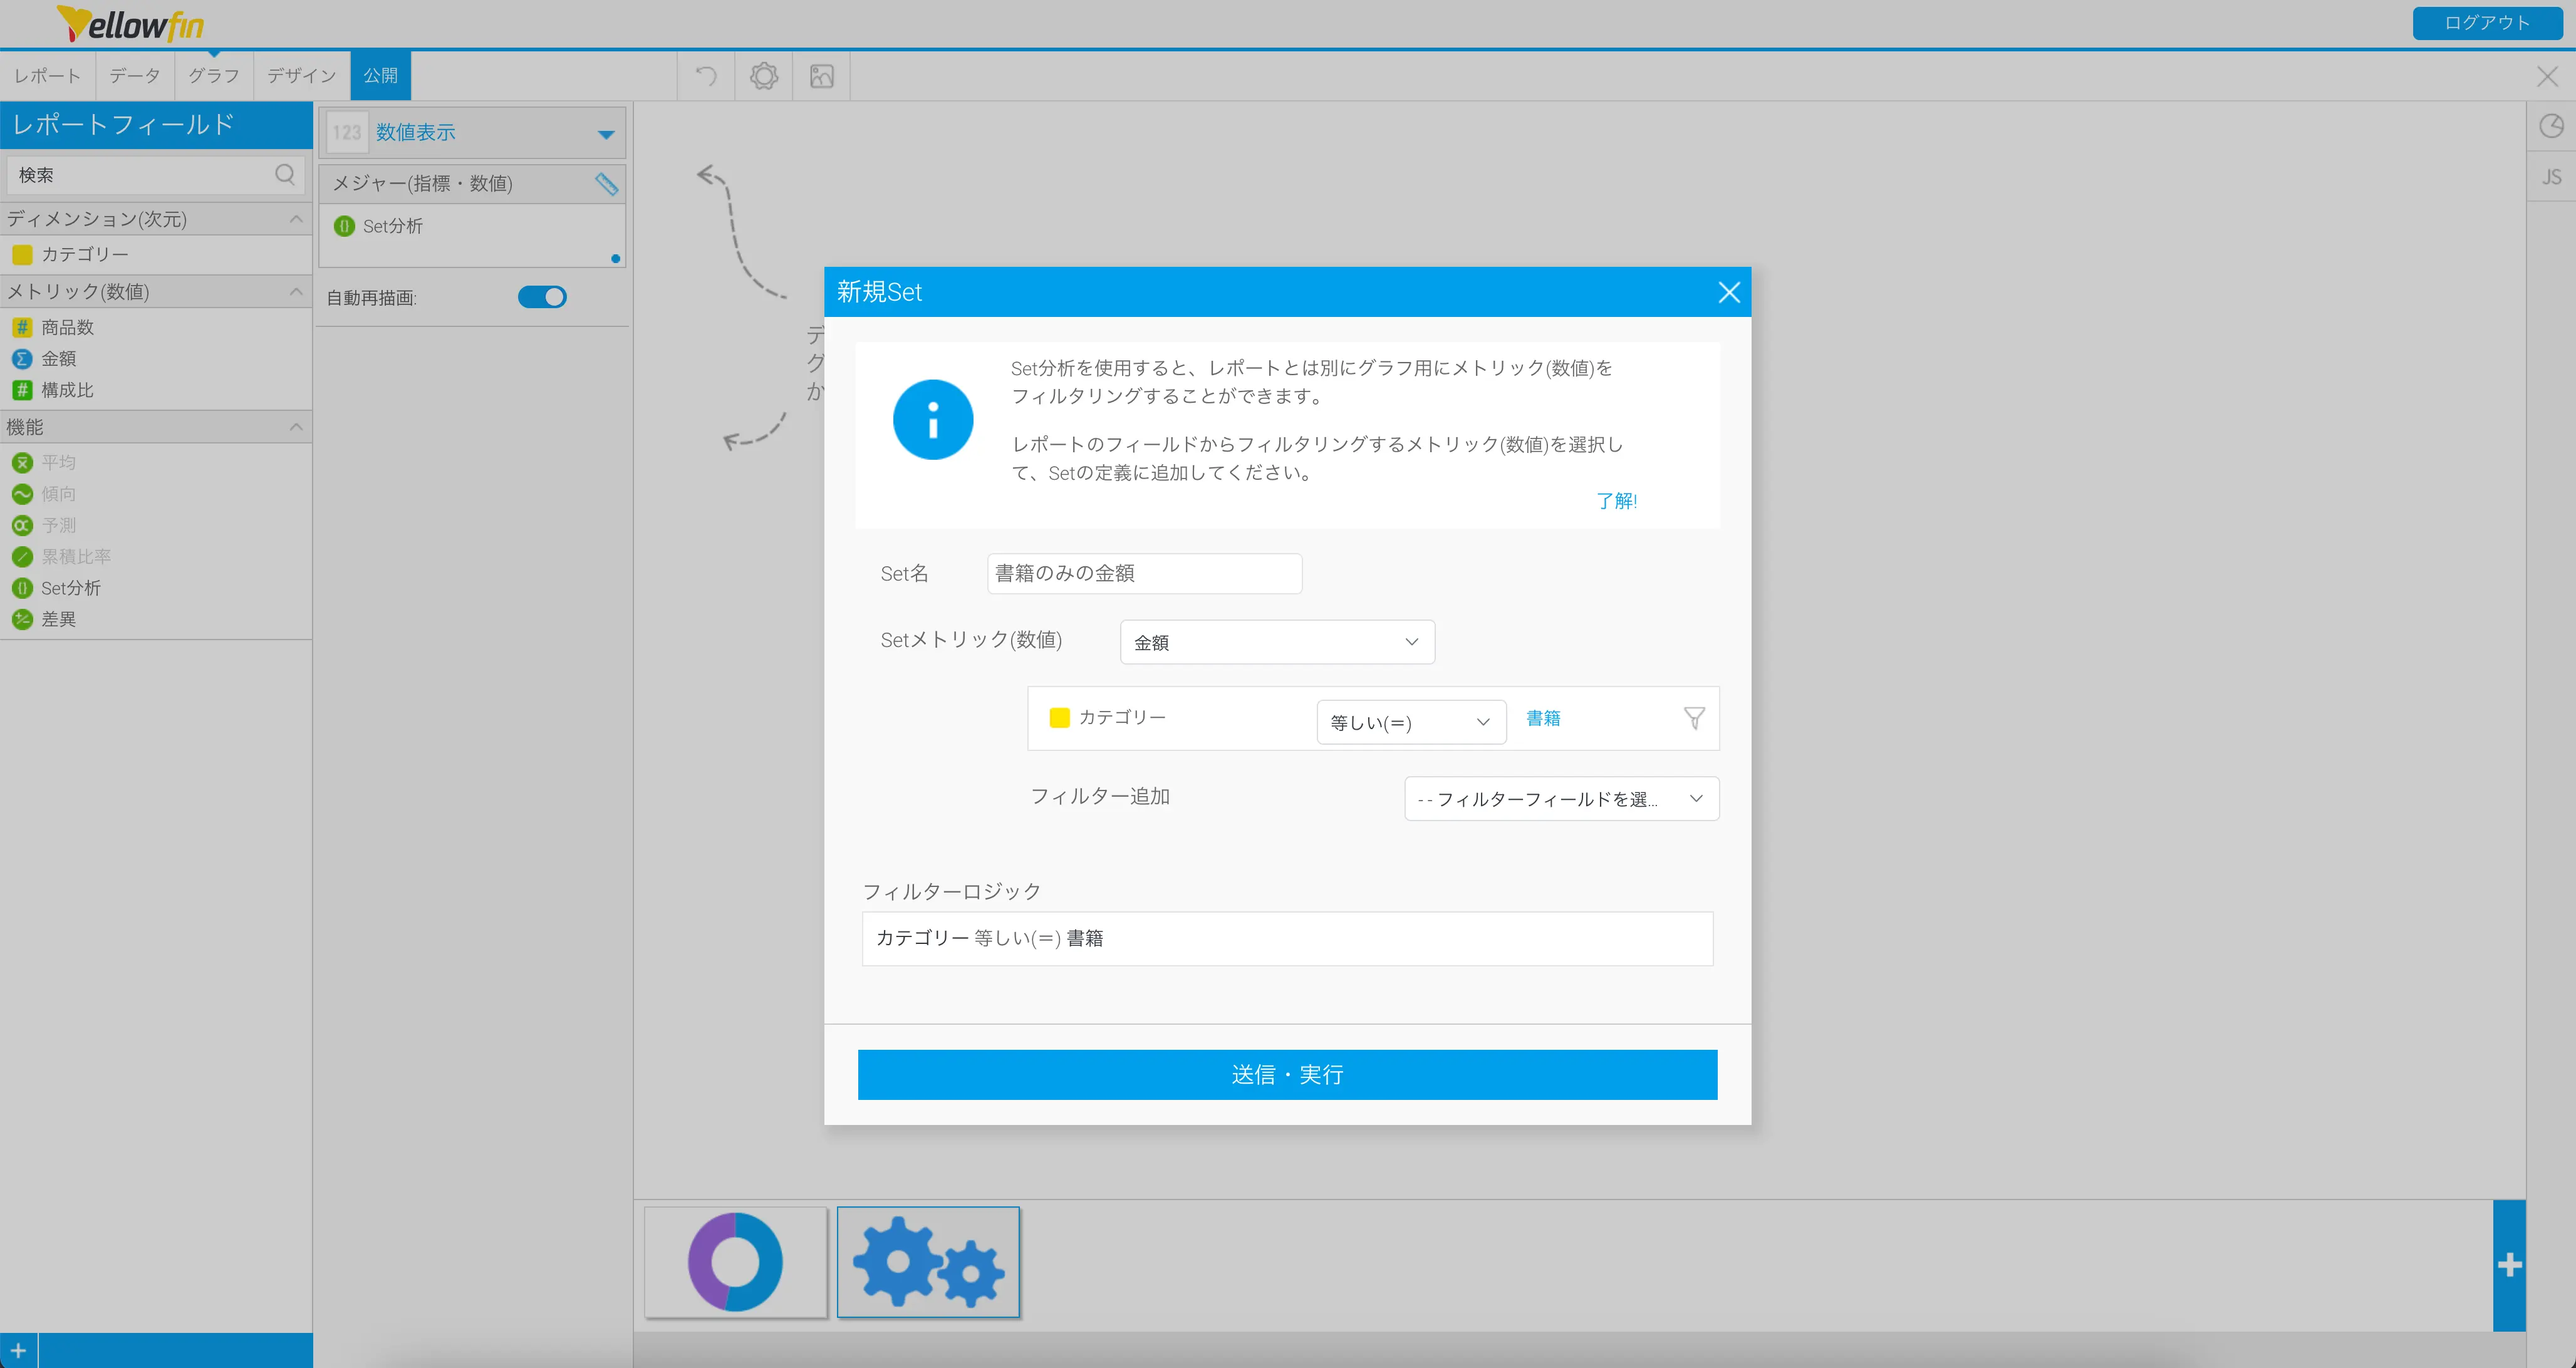Screen dimensions: 2576x1368
Task: Collapse the ディメンション(次元) section
Action: coord(296,219)
